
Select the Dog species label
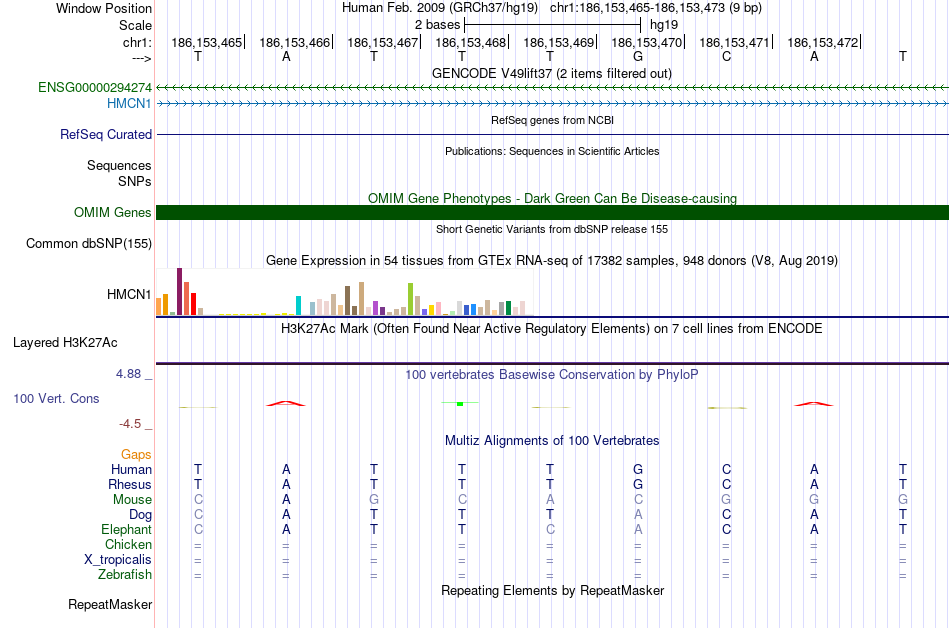click(141, 515)
